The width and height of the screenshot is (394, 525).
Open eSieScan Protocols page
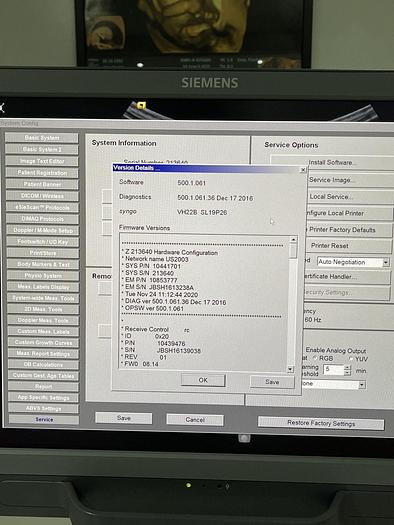click(x=43, y=207)
